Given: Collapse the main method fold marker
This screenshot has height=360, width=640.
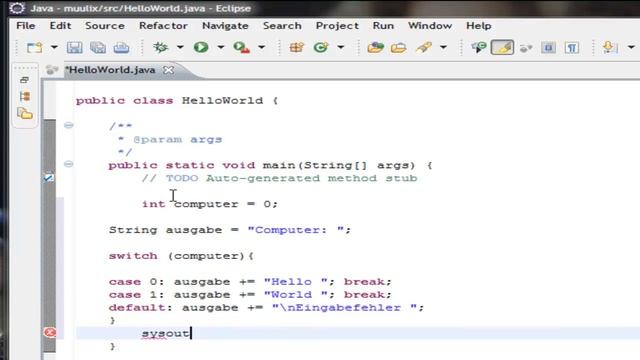Looking at the screenshot, I should coord(69,164).
